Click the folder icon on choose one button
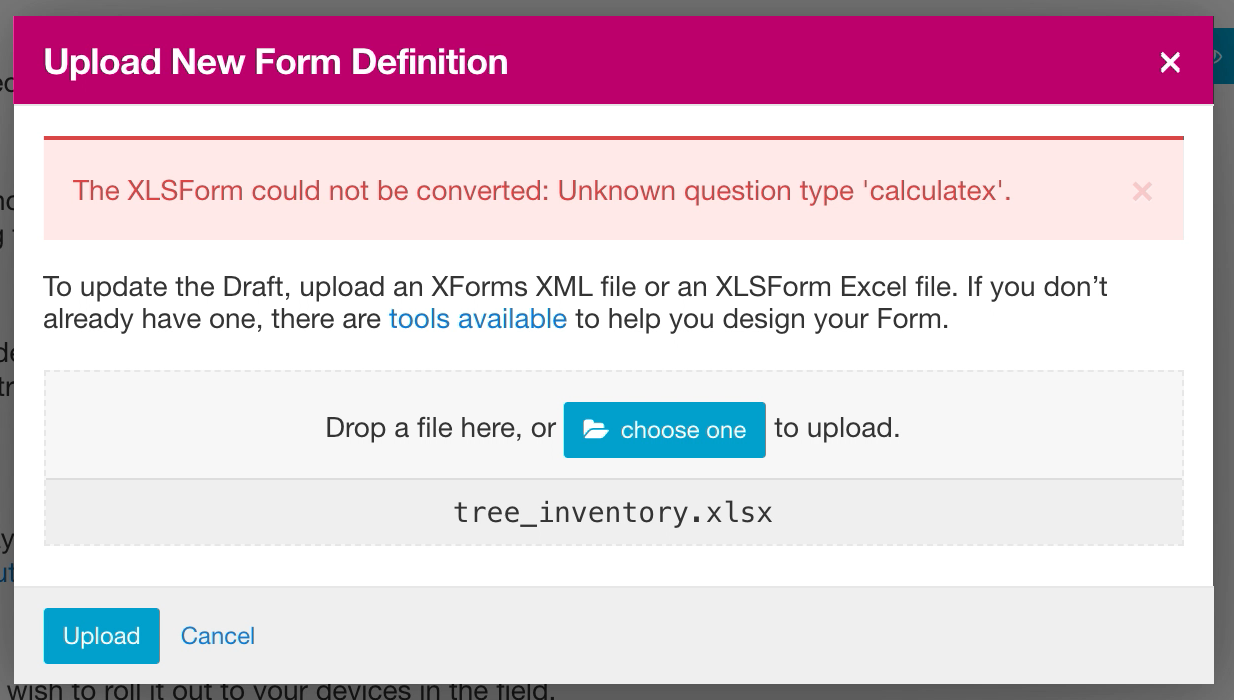The height and width of the screenshot is (700, 1234). [597, 430]
